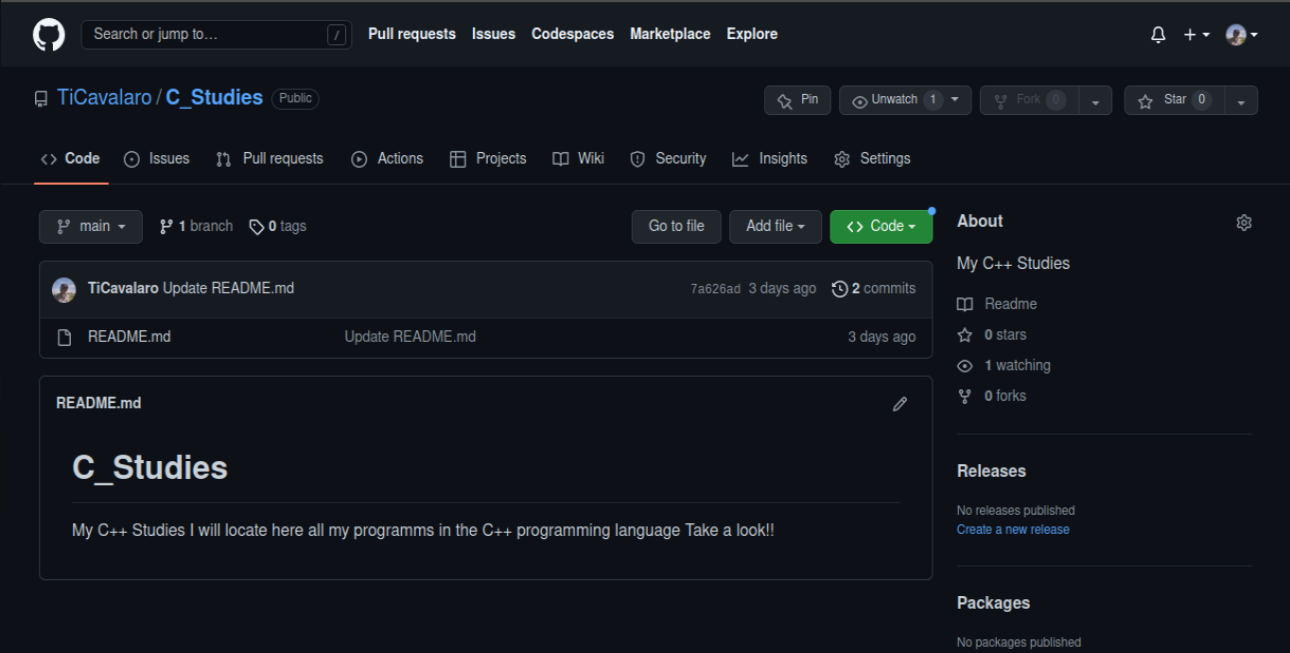This screenshot has width=1290, height=653.
Task: Open the repository Pull requests tab
Action: click(270, 159)
